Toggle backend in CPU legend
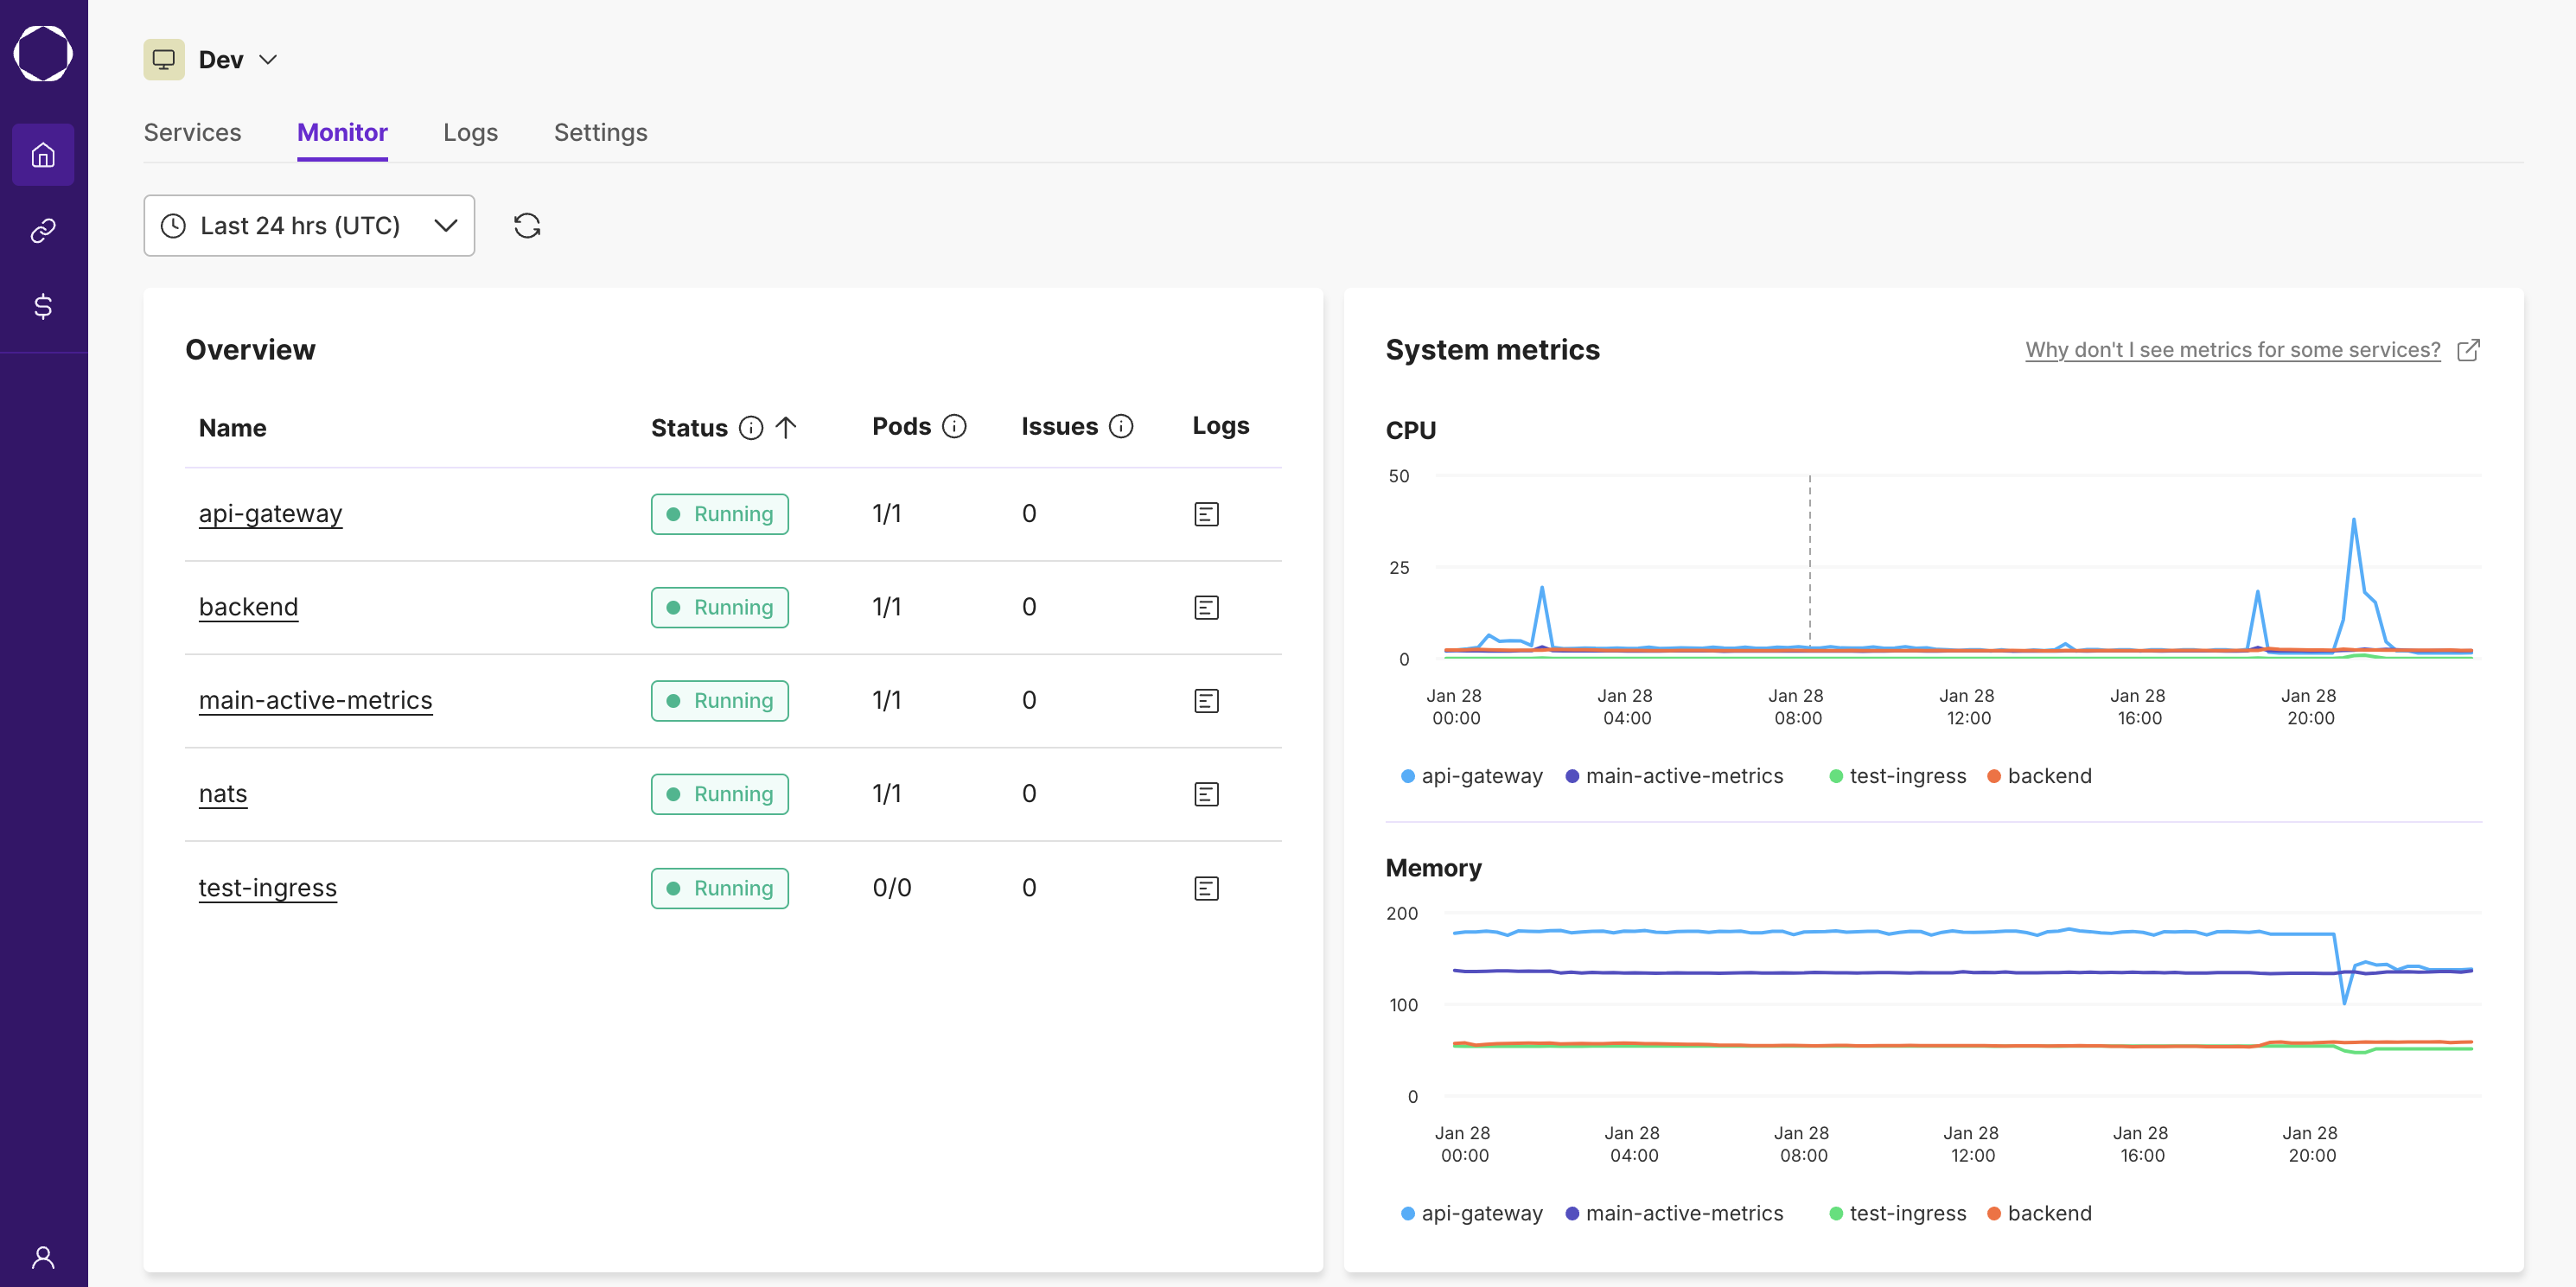The width and height of the screenshot is (2576, 1287). tap(2039, 776)
